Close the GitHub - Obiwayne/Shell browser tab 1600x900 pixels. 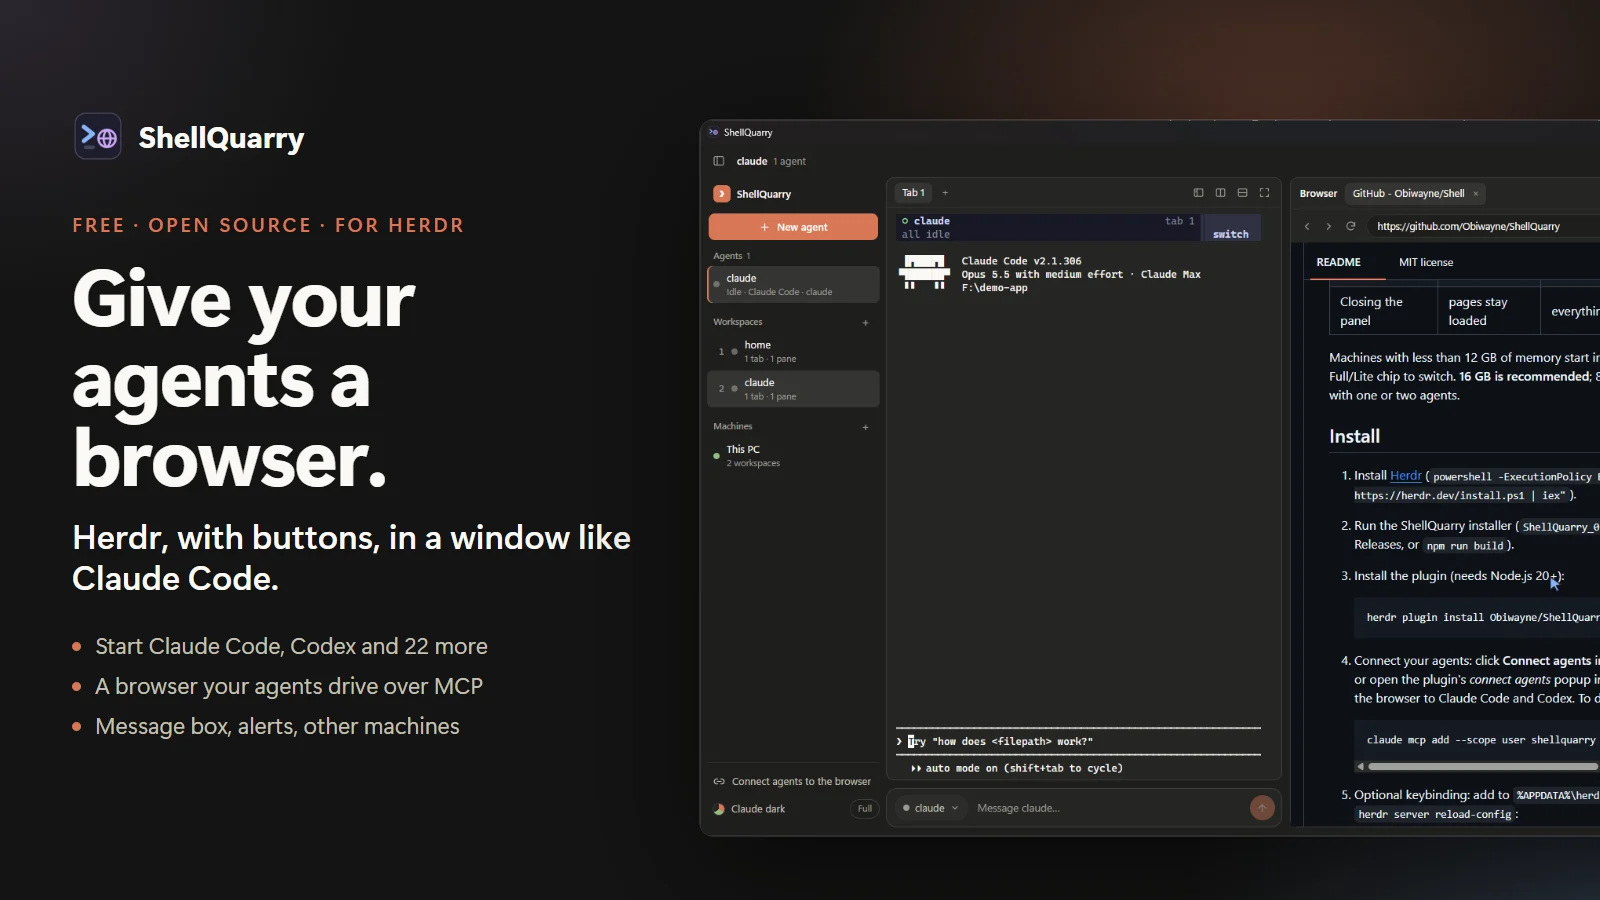(1476, 194)
